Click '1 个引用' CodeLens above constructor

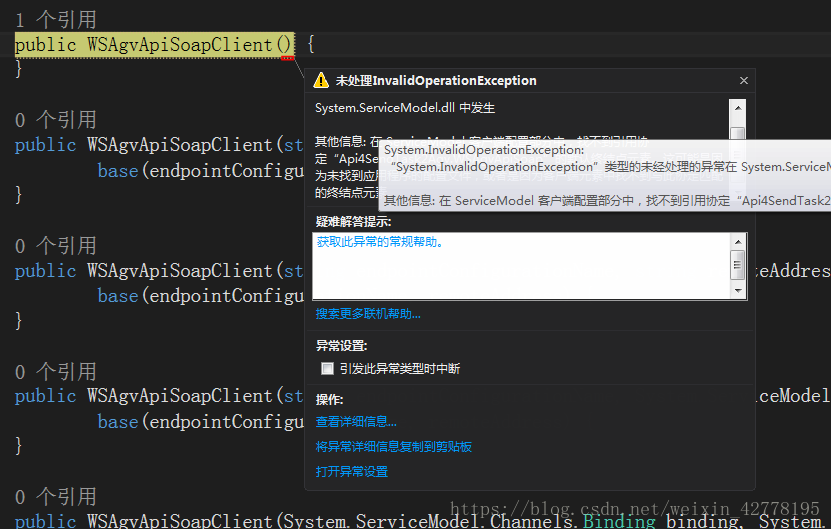coord(56,20)
